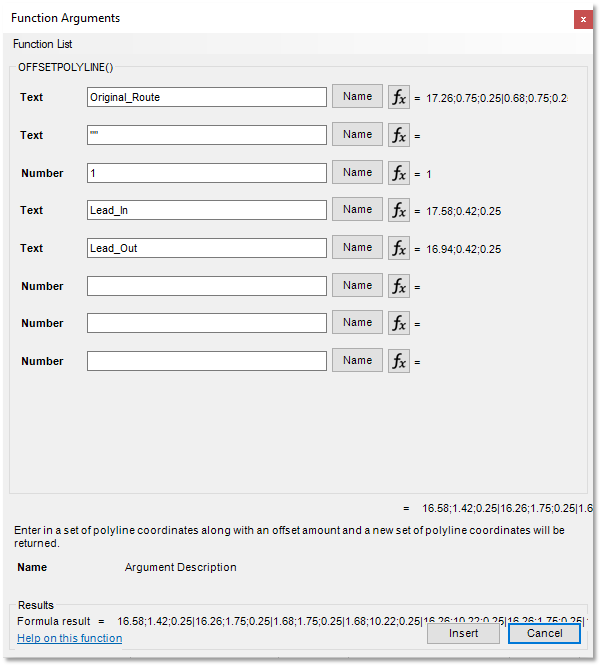The height and width of the screenshot is (667, 602).
Task: Click the last empty Number input field
Action: [207, 361]
